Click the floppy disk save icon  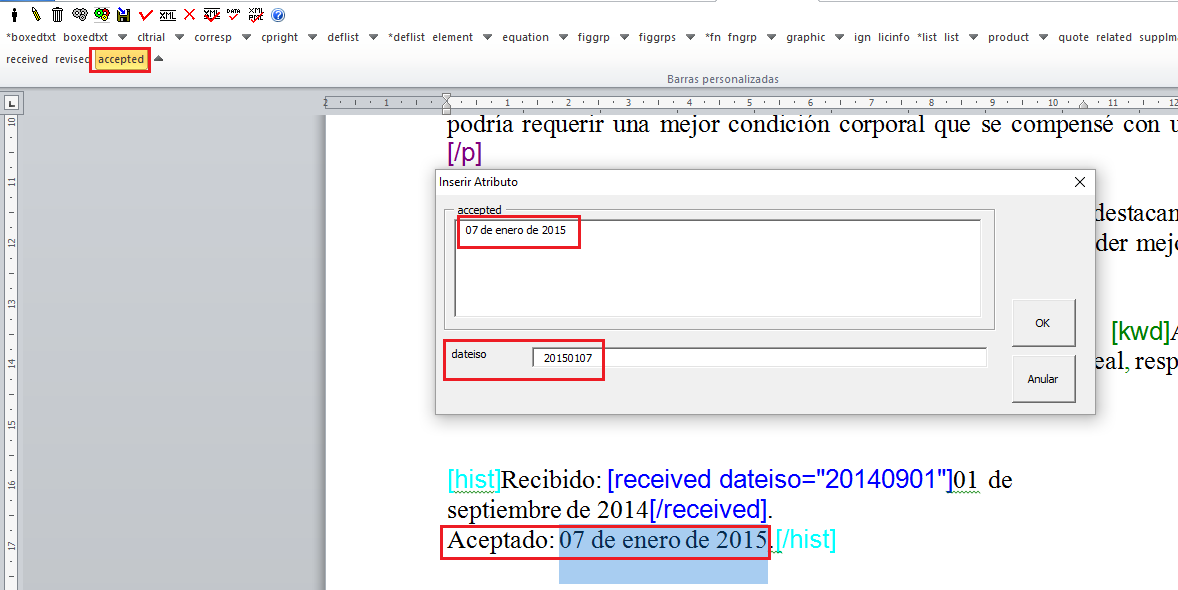click(123, 15)
